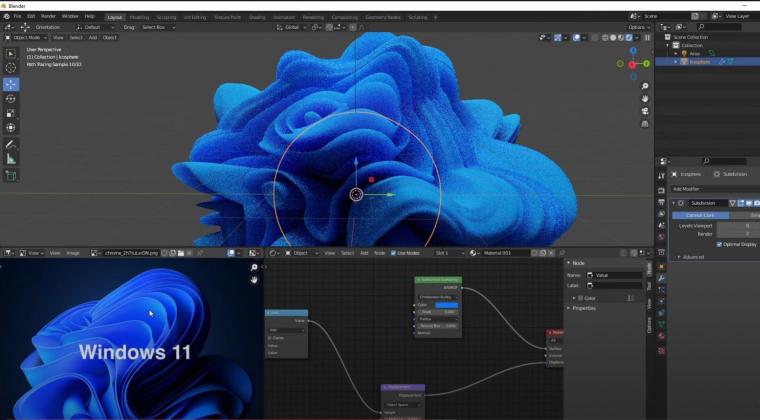Open the File menu
This screenshot has width=760, height=420.
coord(17,16)
